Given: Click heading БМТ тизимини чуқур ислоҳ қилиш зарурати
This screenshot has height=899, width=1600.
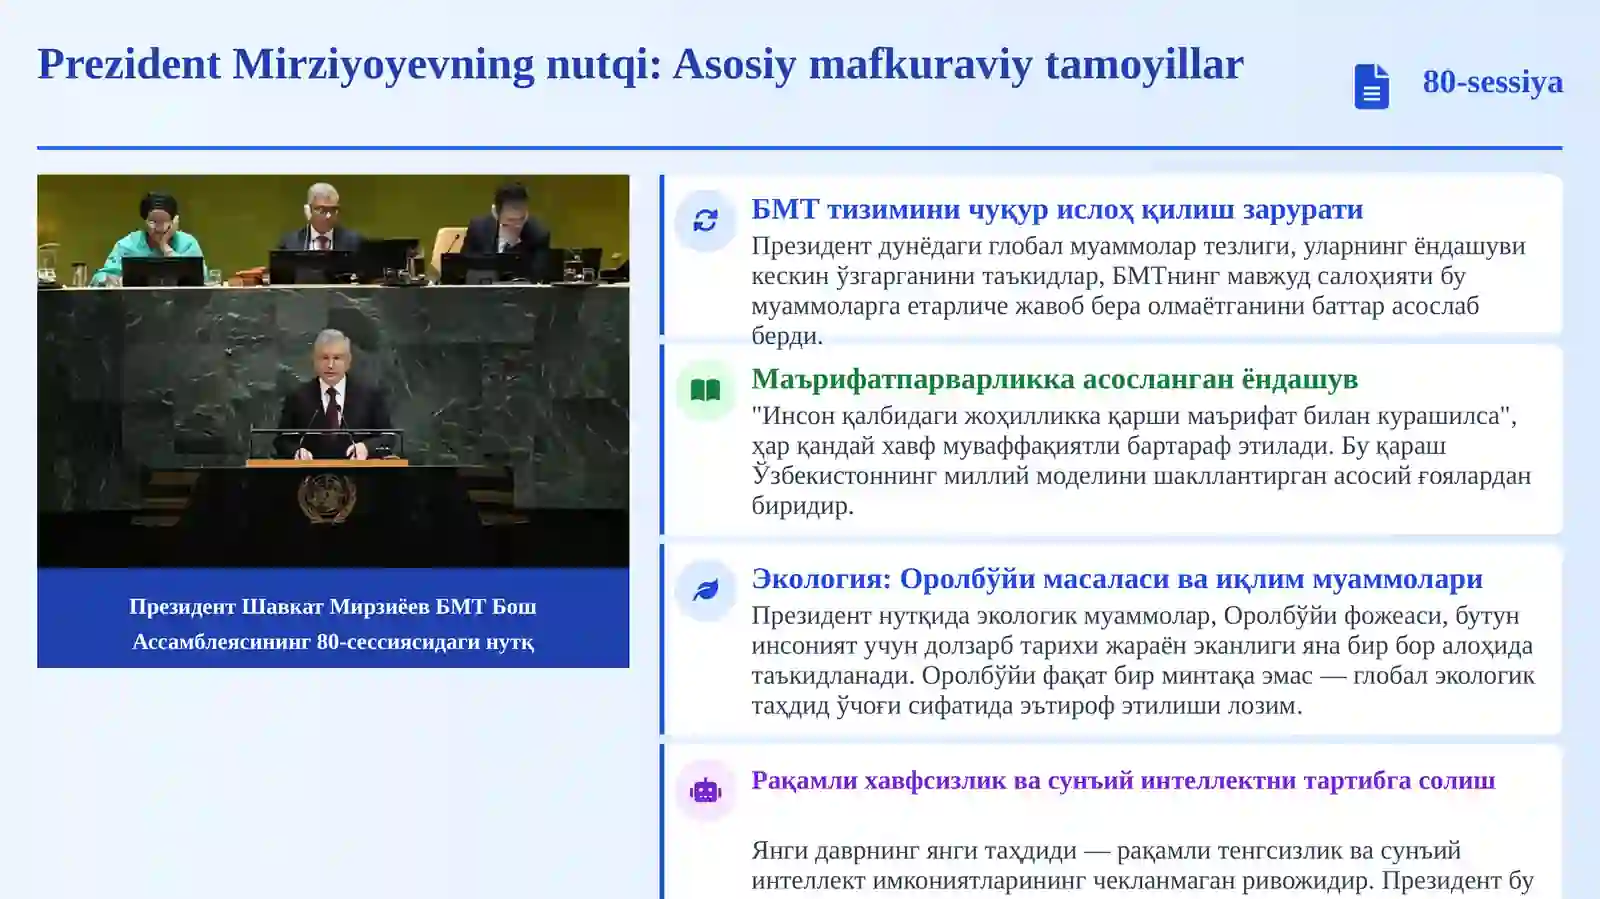Looking at the screenshot, I should [x=1057, y=209].
